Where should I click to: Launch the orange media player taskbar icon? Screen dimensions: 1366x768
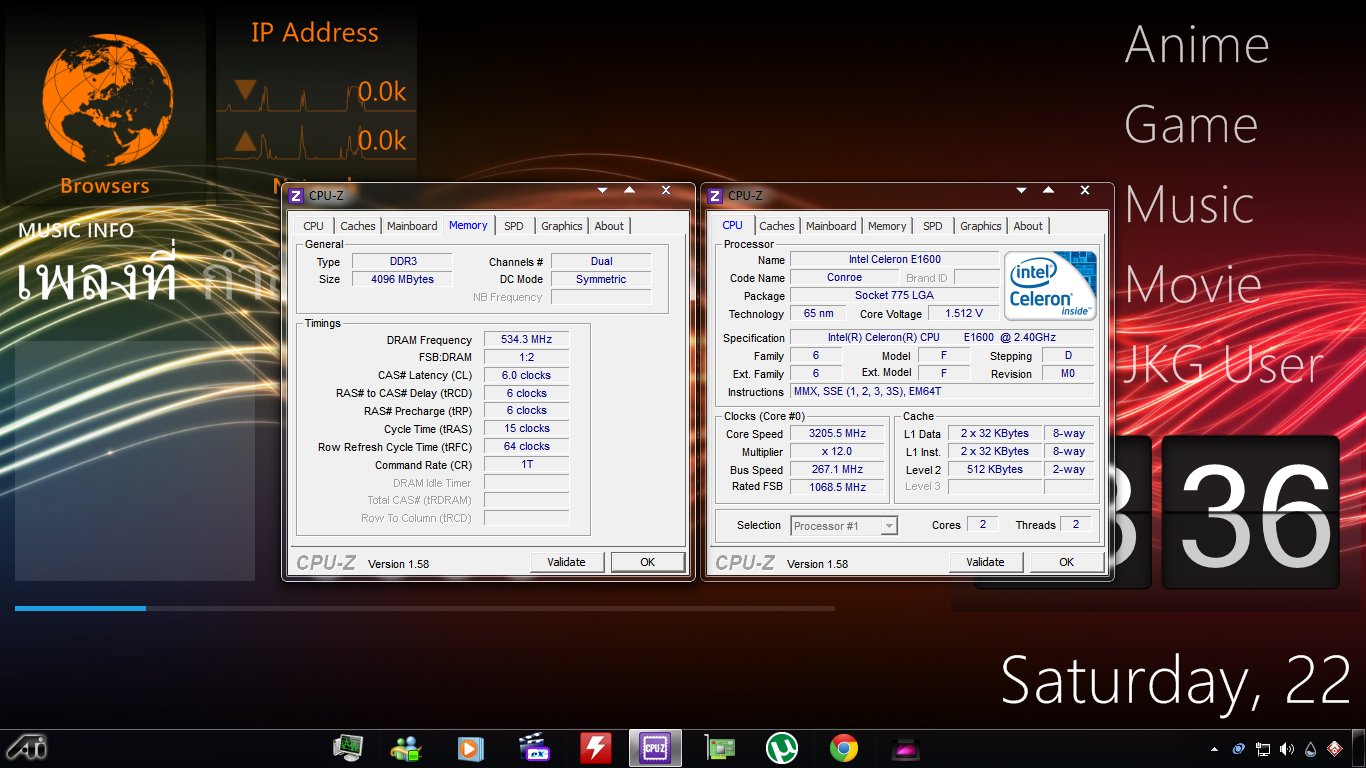coord(469,748)
